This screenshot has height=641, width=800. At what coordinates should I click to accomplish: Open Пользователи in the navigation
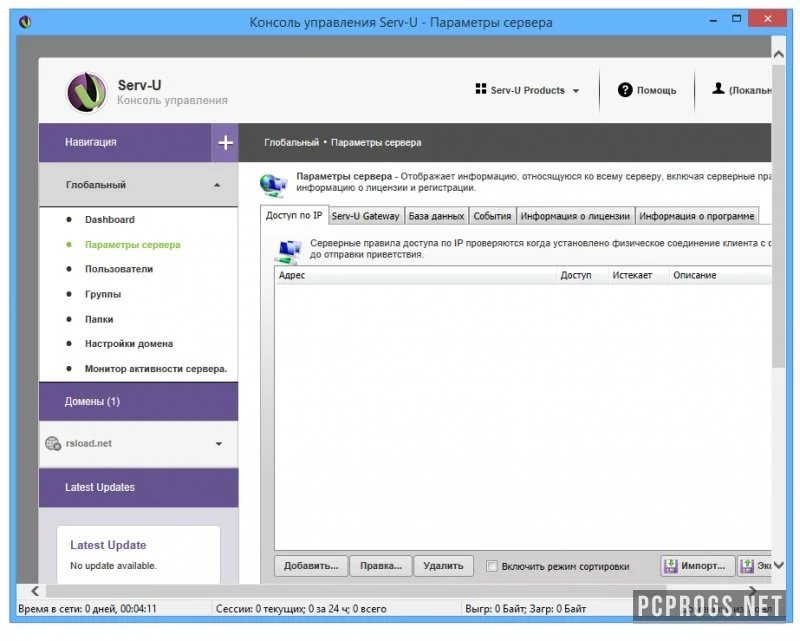tap(119, 269)
